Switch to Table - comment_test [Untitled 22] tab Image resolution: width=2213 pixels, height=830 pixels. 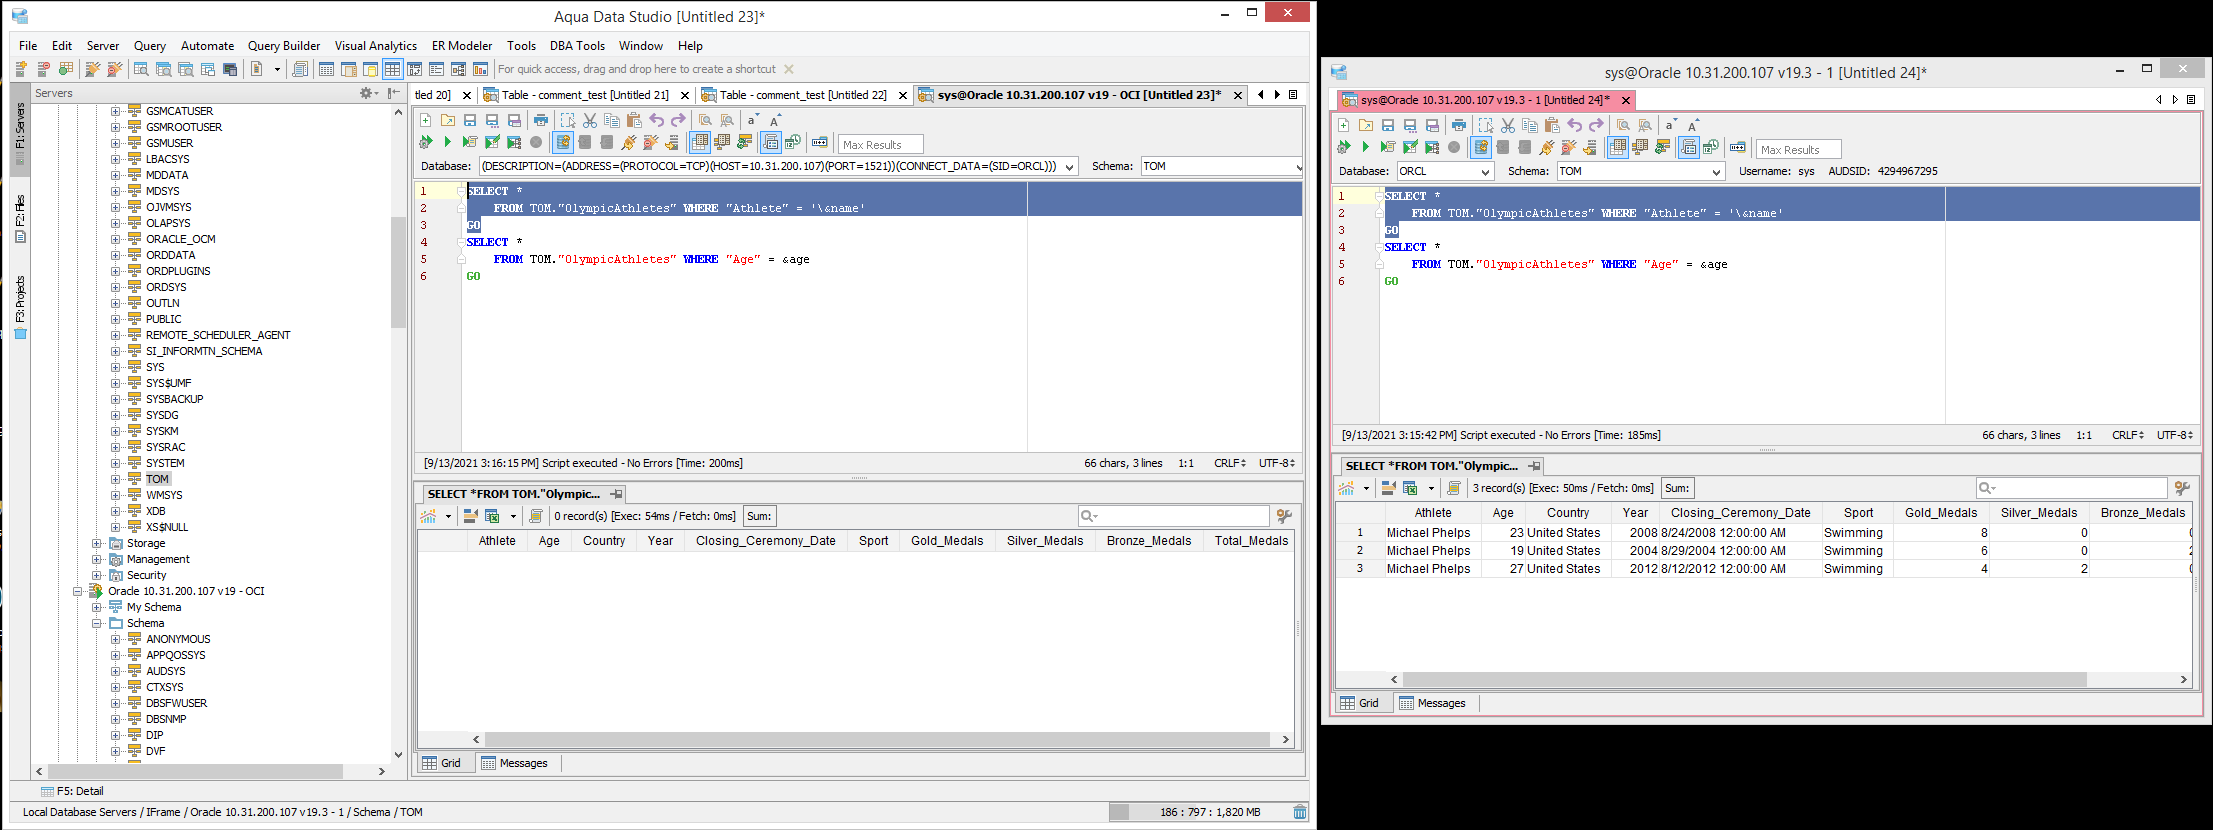click(x=803, y=95)
